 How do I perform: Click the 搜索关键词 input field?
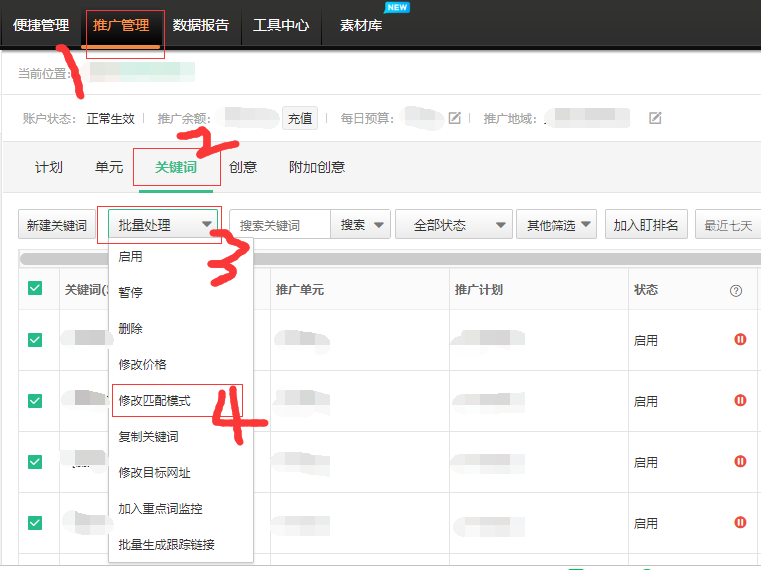click(280, 226)
